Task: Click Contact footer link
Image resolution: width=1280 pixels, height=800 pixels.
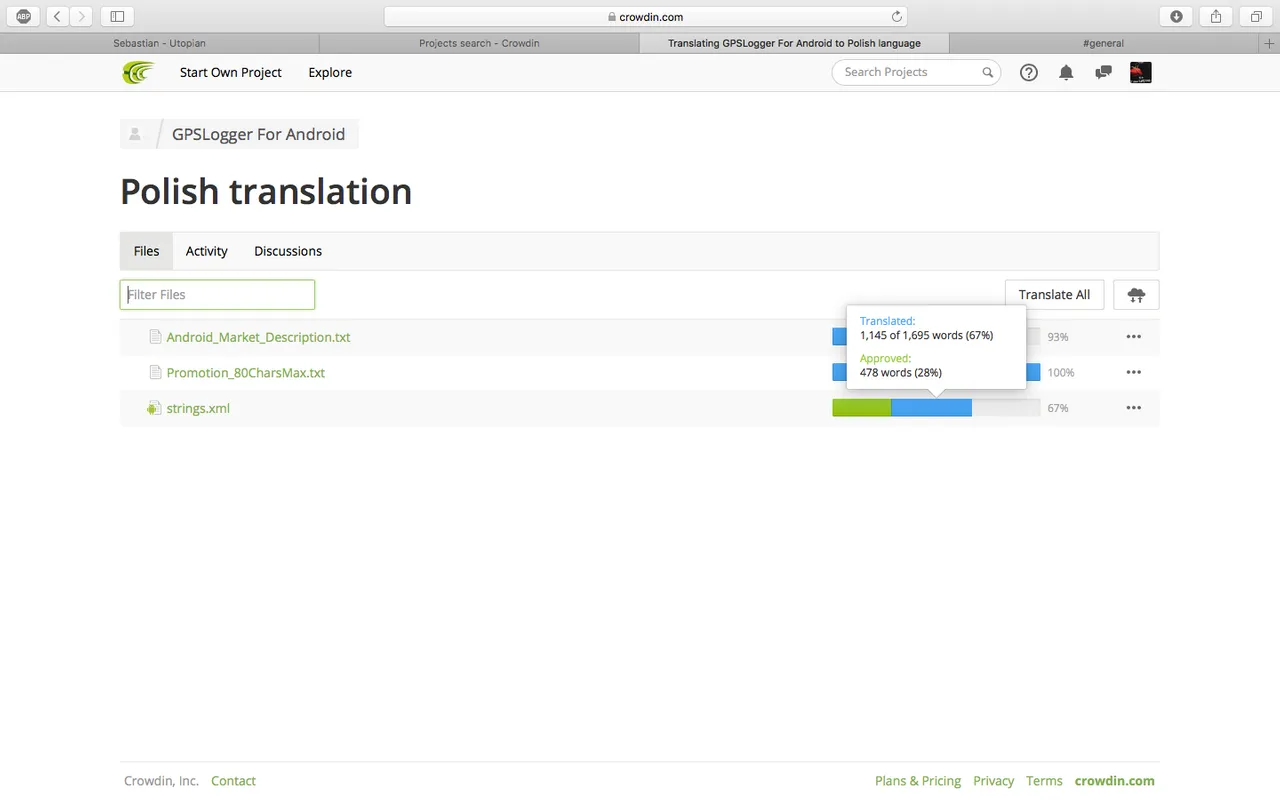Action: (x=233, y=781)
